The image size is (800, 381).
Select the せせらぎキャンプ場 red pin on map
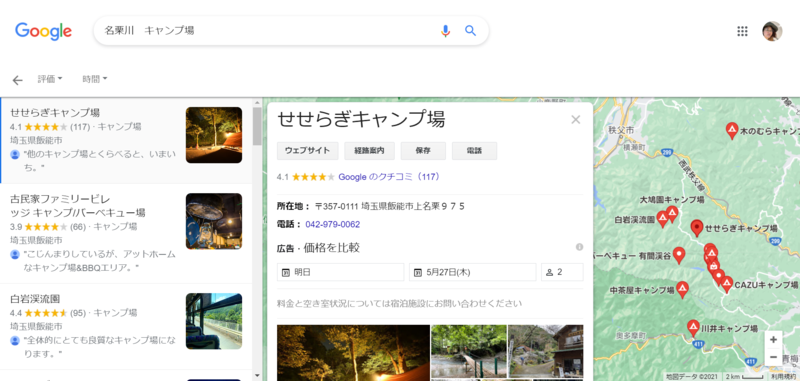(697, 227)
